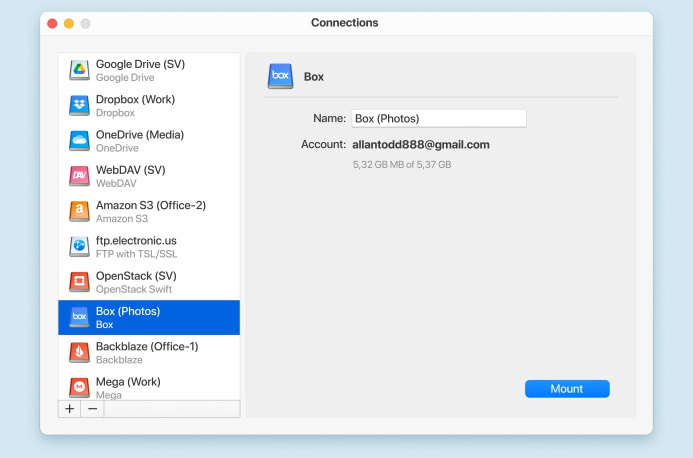
Task: Click the Backblaze flame icon
Action: 80,353
